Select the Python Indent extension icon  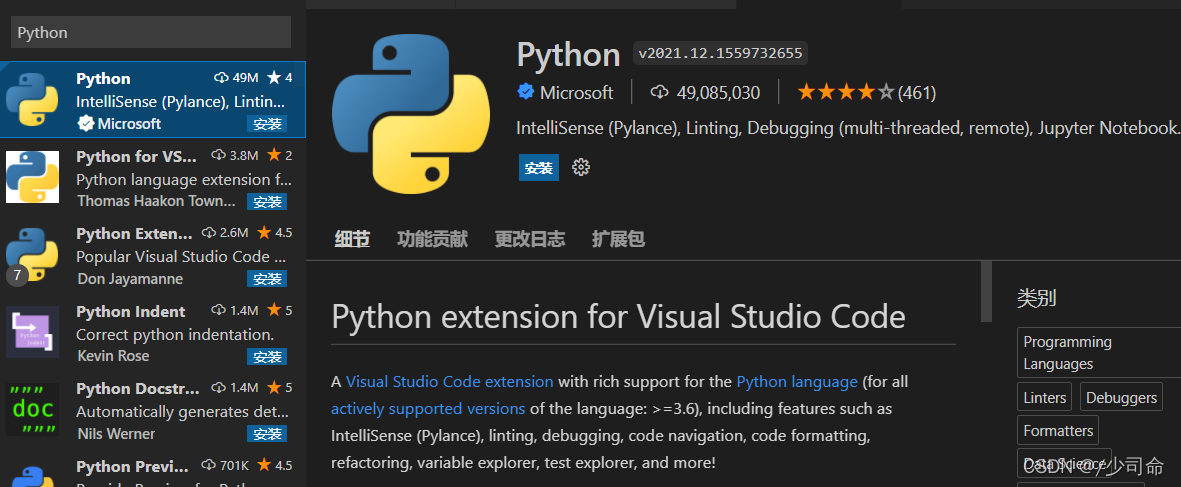coord(32,333)
